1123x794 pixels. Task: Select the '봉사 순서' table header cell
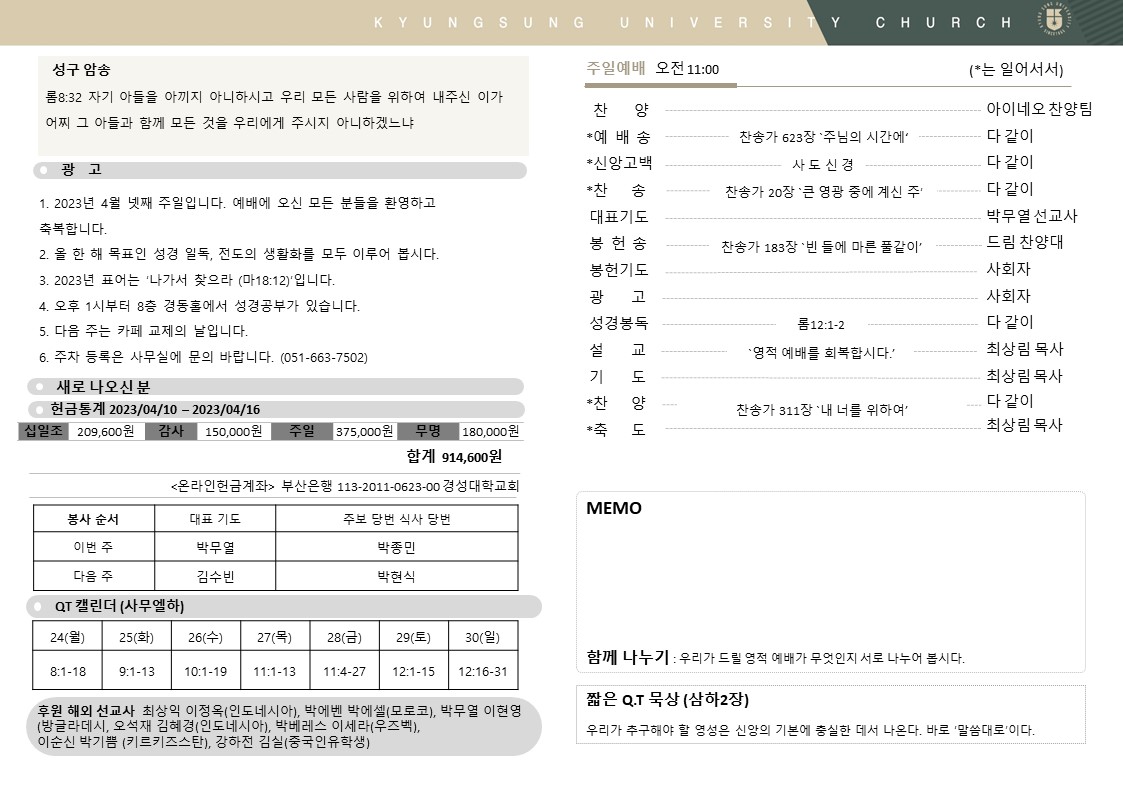93,518
